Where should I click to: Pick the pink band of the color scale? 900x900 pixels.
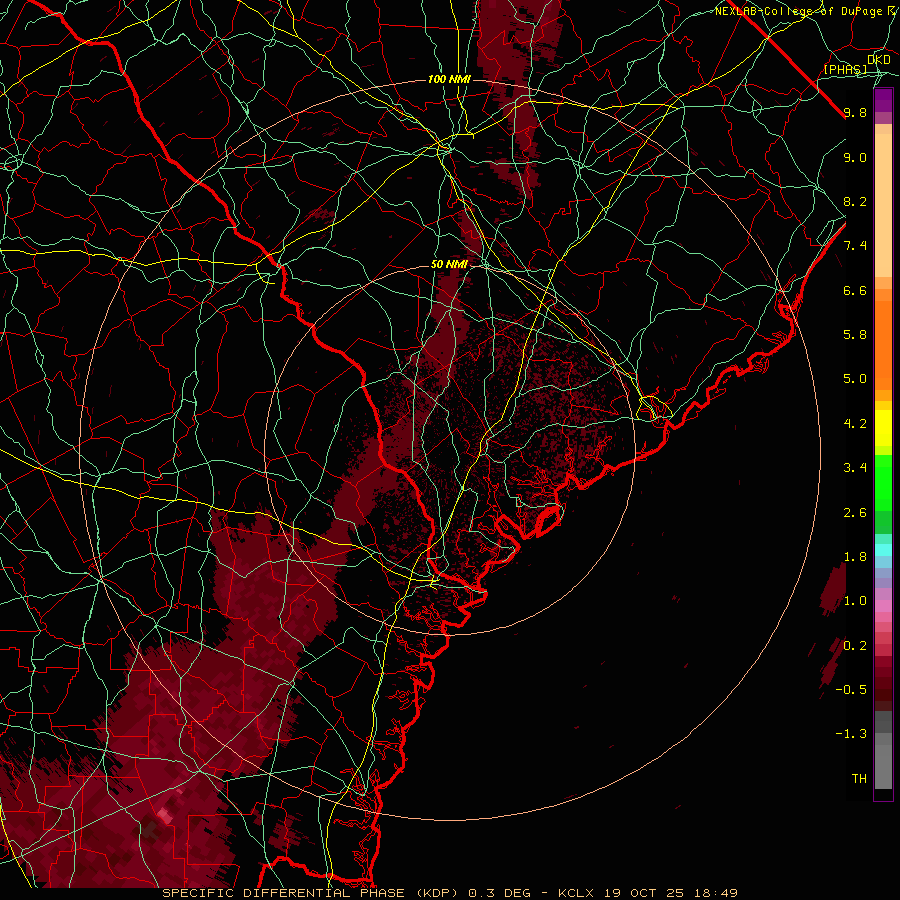pyautogui.click(x=883, y=606)
